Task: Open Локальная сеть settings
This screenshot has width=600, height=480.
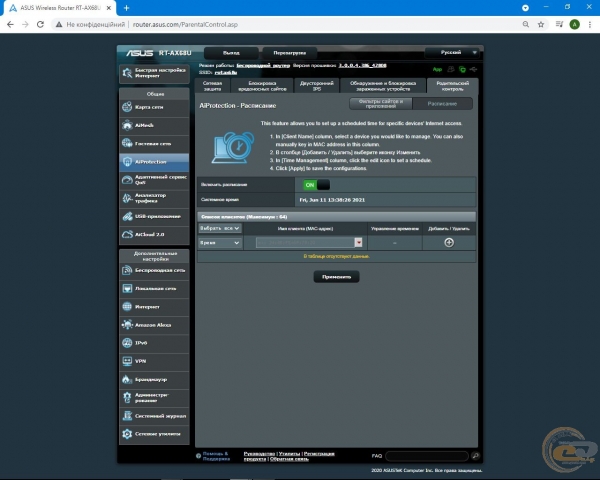Action: click(x=154, y=289)
